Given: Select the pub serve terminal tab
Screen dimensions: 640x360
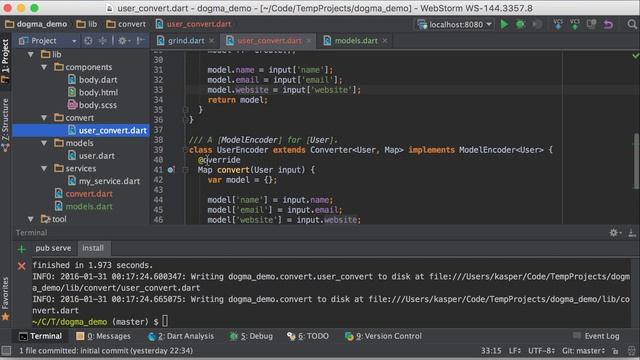Looking at the screenshot, I should [x=53, y=248].
